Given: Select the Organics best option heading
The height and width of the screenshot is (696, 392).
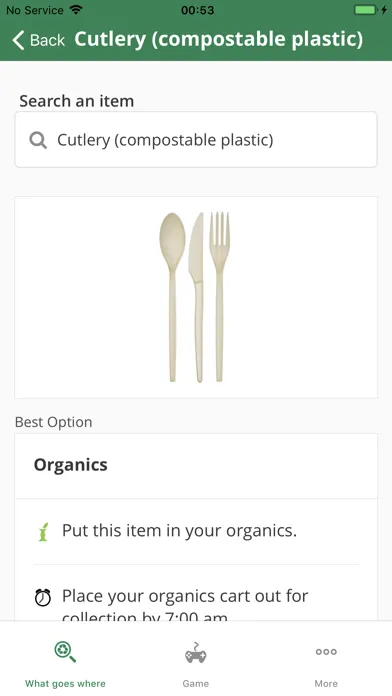Looking at the screenshot, I should tap(71, 465).
